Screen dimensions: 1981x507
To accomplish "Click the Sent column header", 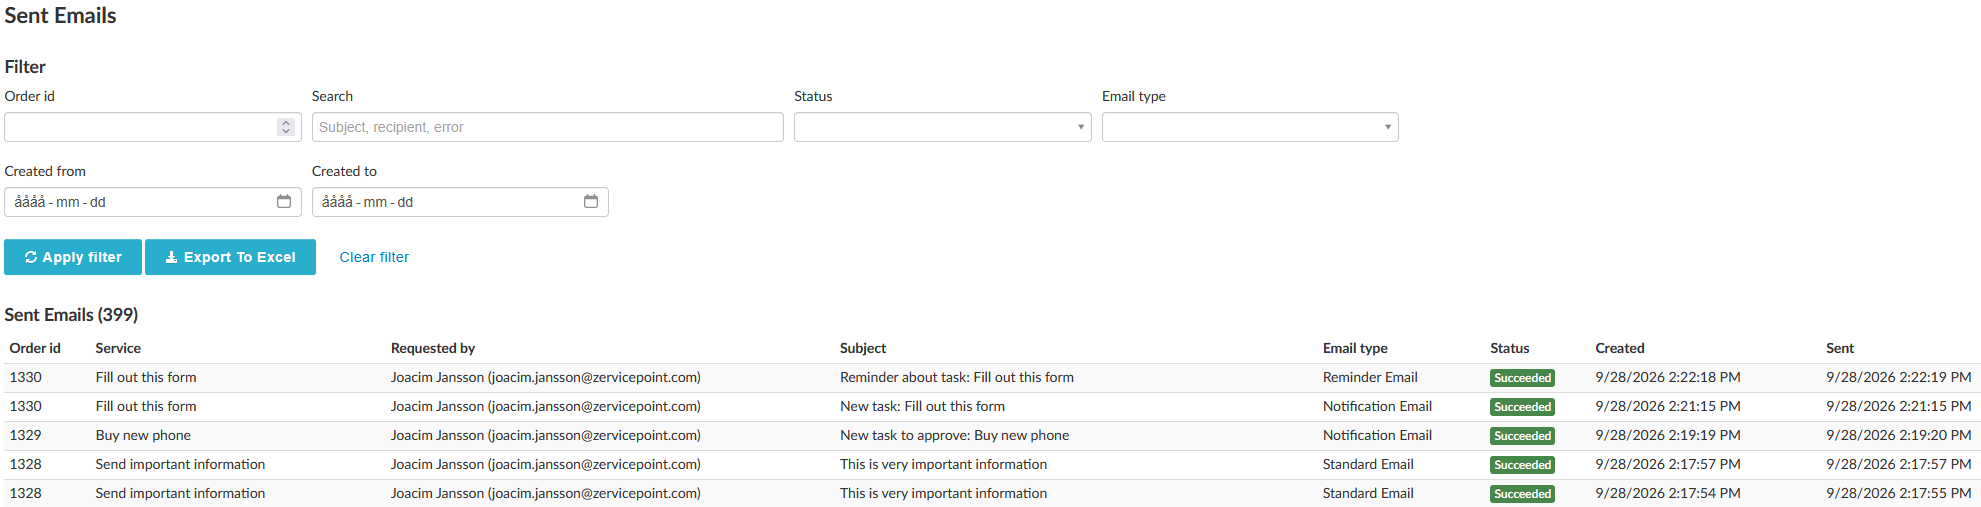I will (1840, 348).
